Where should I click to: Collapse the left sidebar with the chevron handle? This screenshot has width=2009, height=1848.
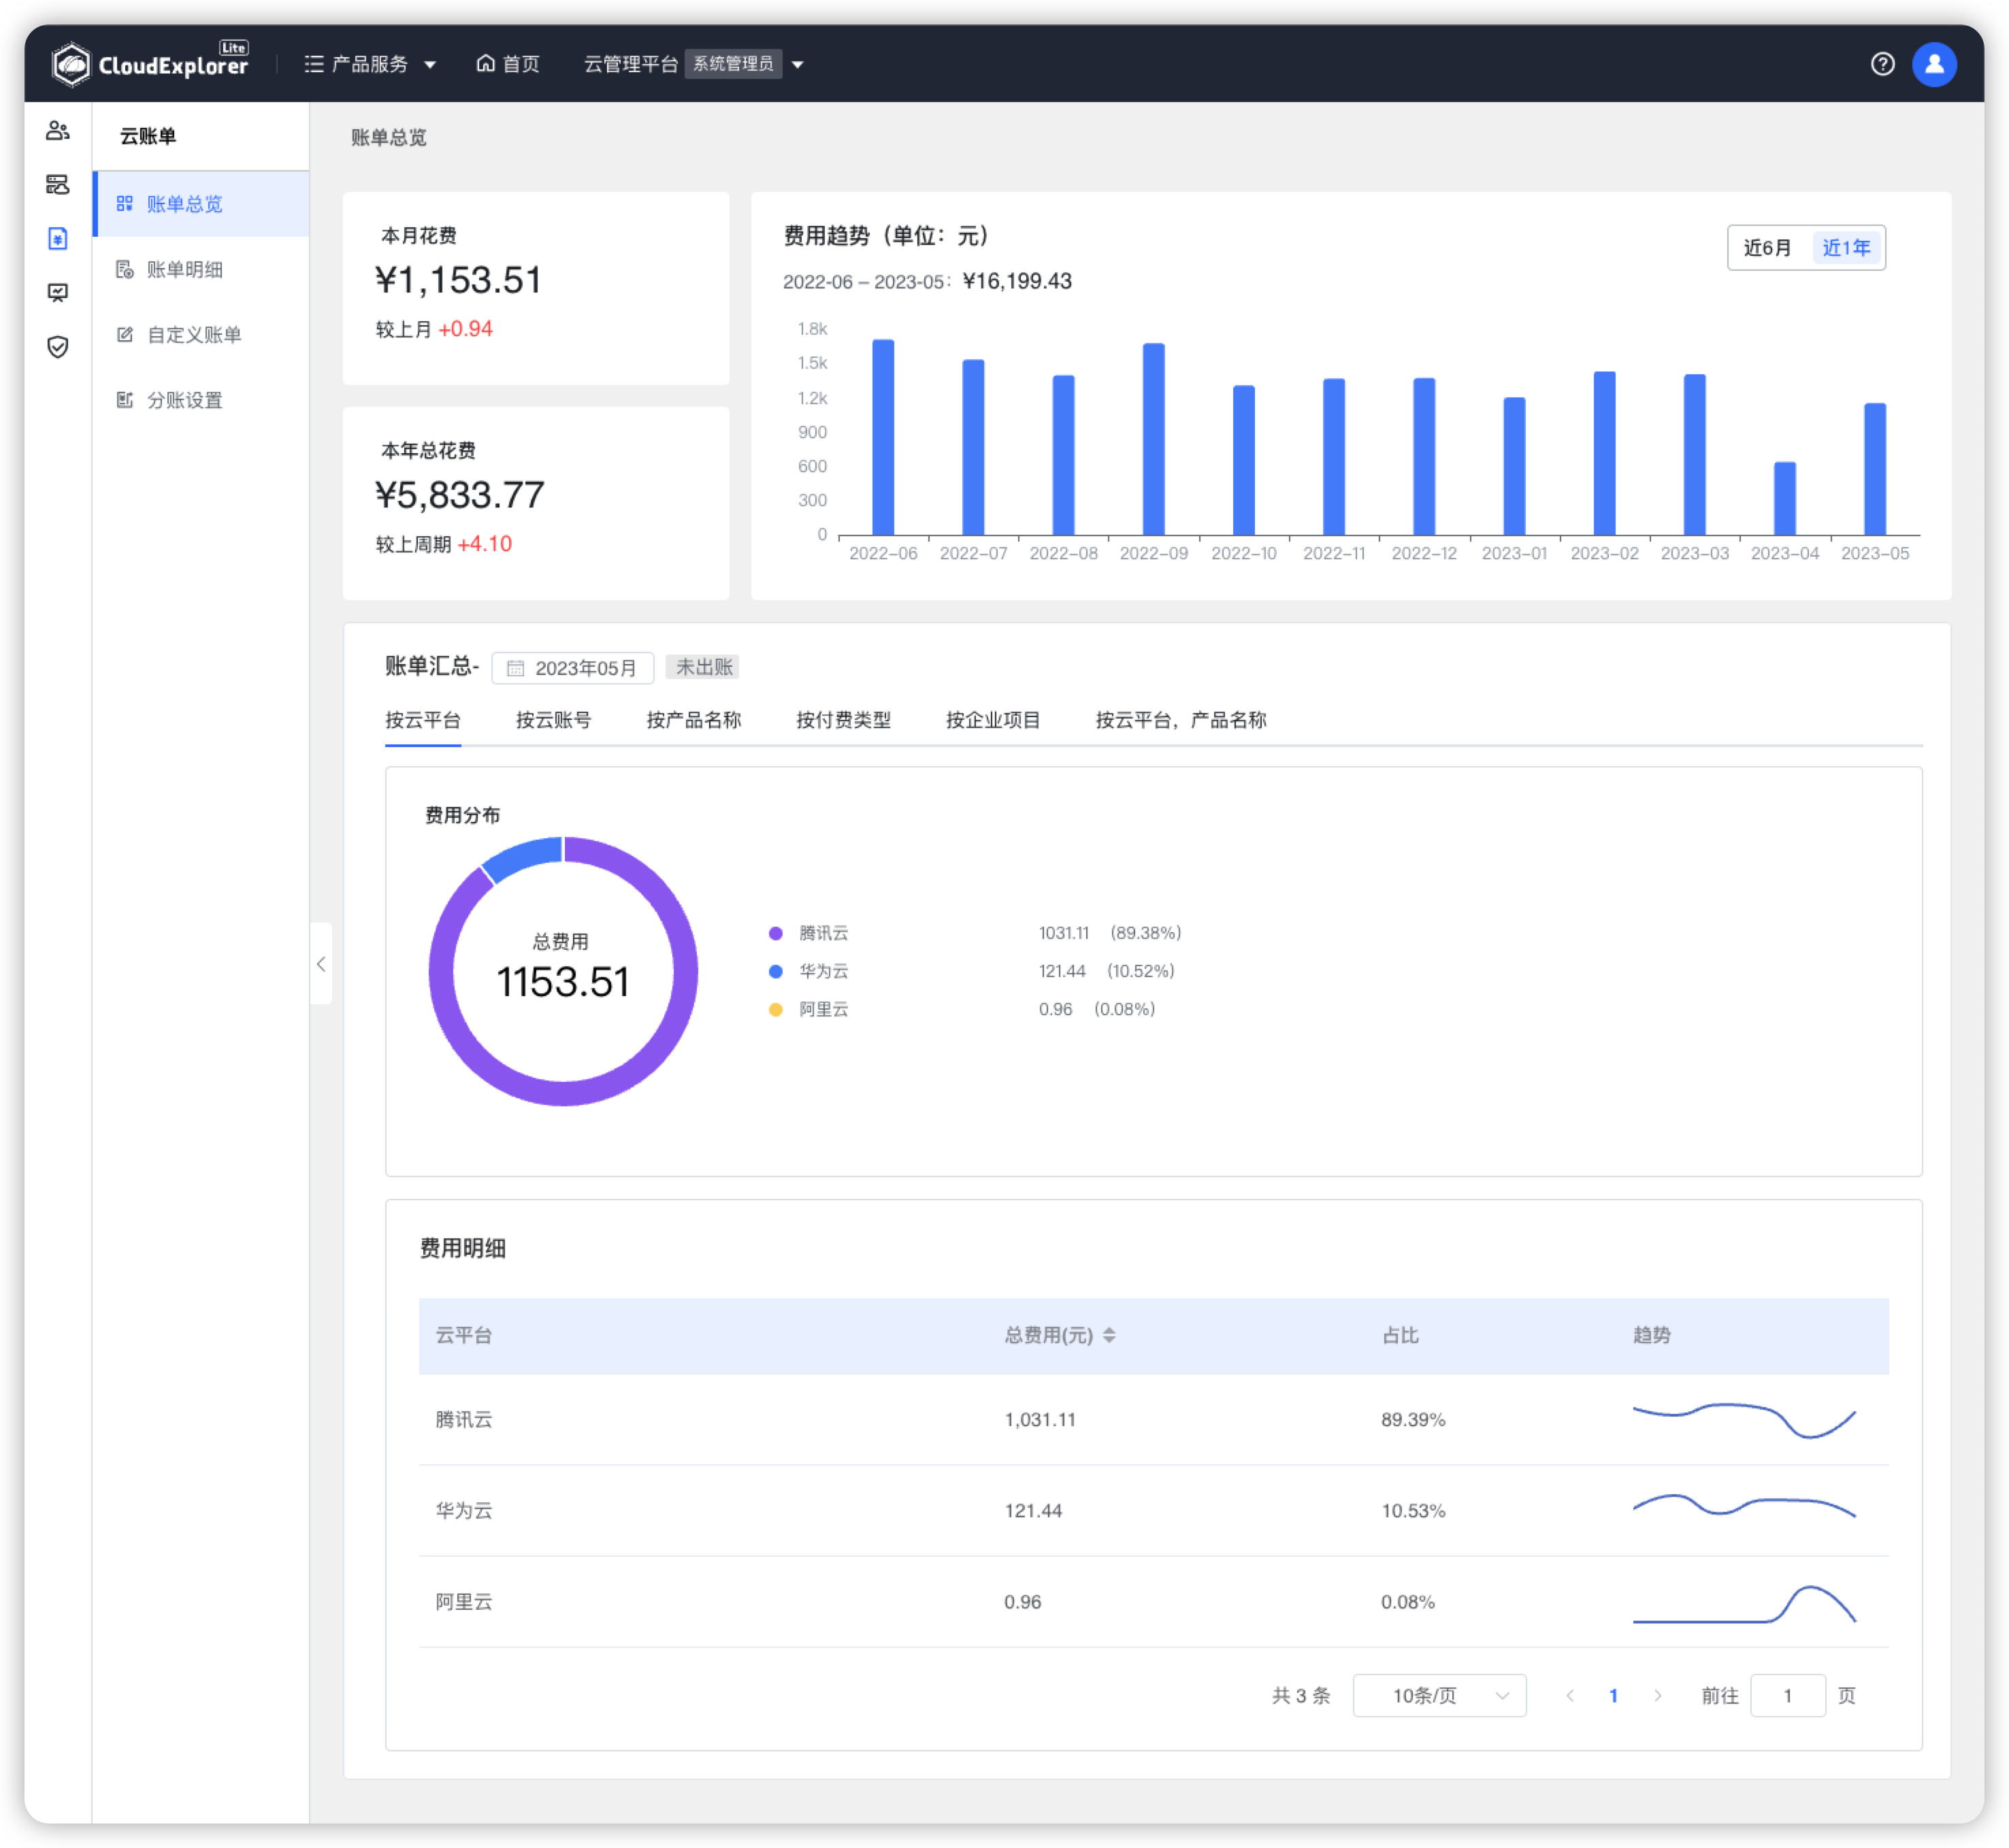point(322,963)
